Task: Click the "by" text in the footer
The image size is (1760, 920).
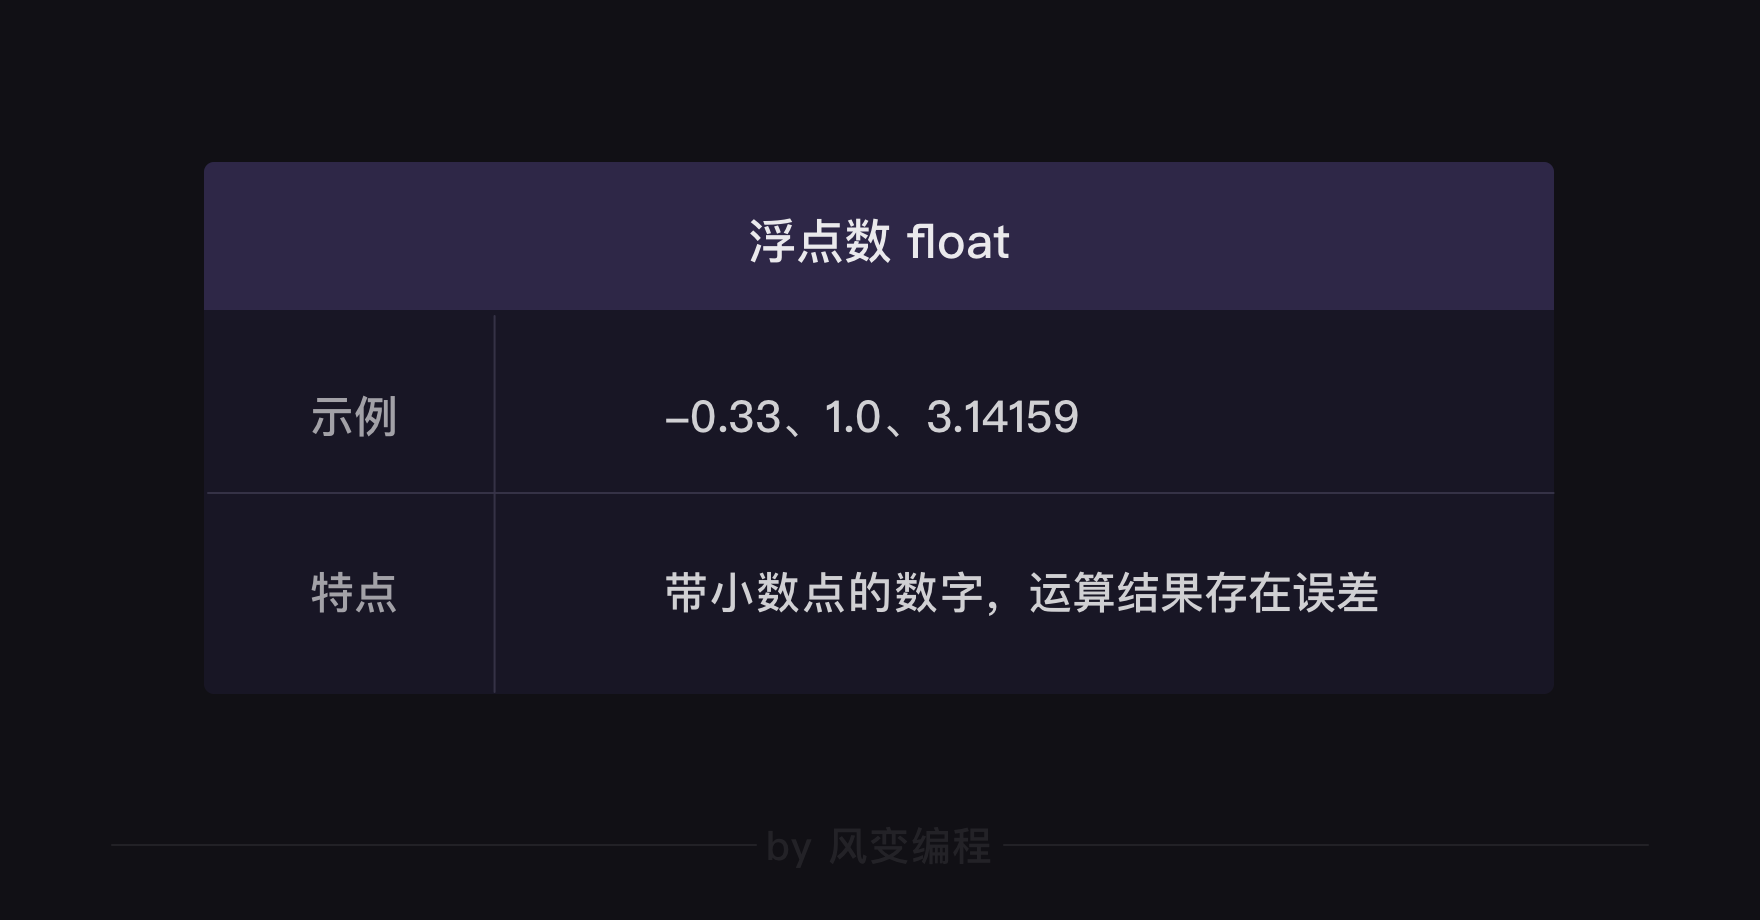Action: pyautogui.click(x=788, y=848)
